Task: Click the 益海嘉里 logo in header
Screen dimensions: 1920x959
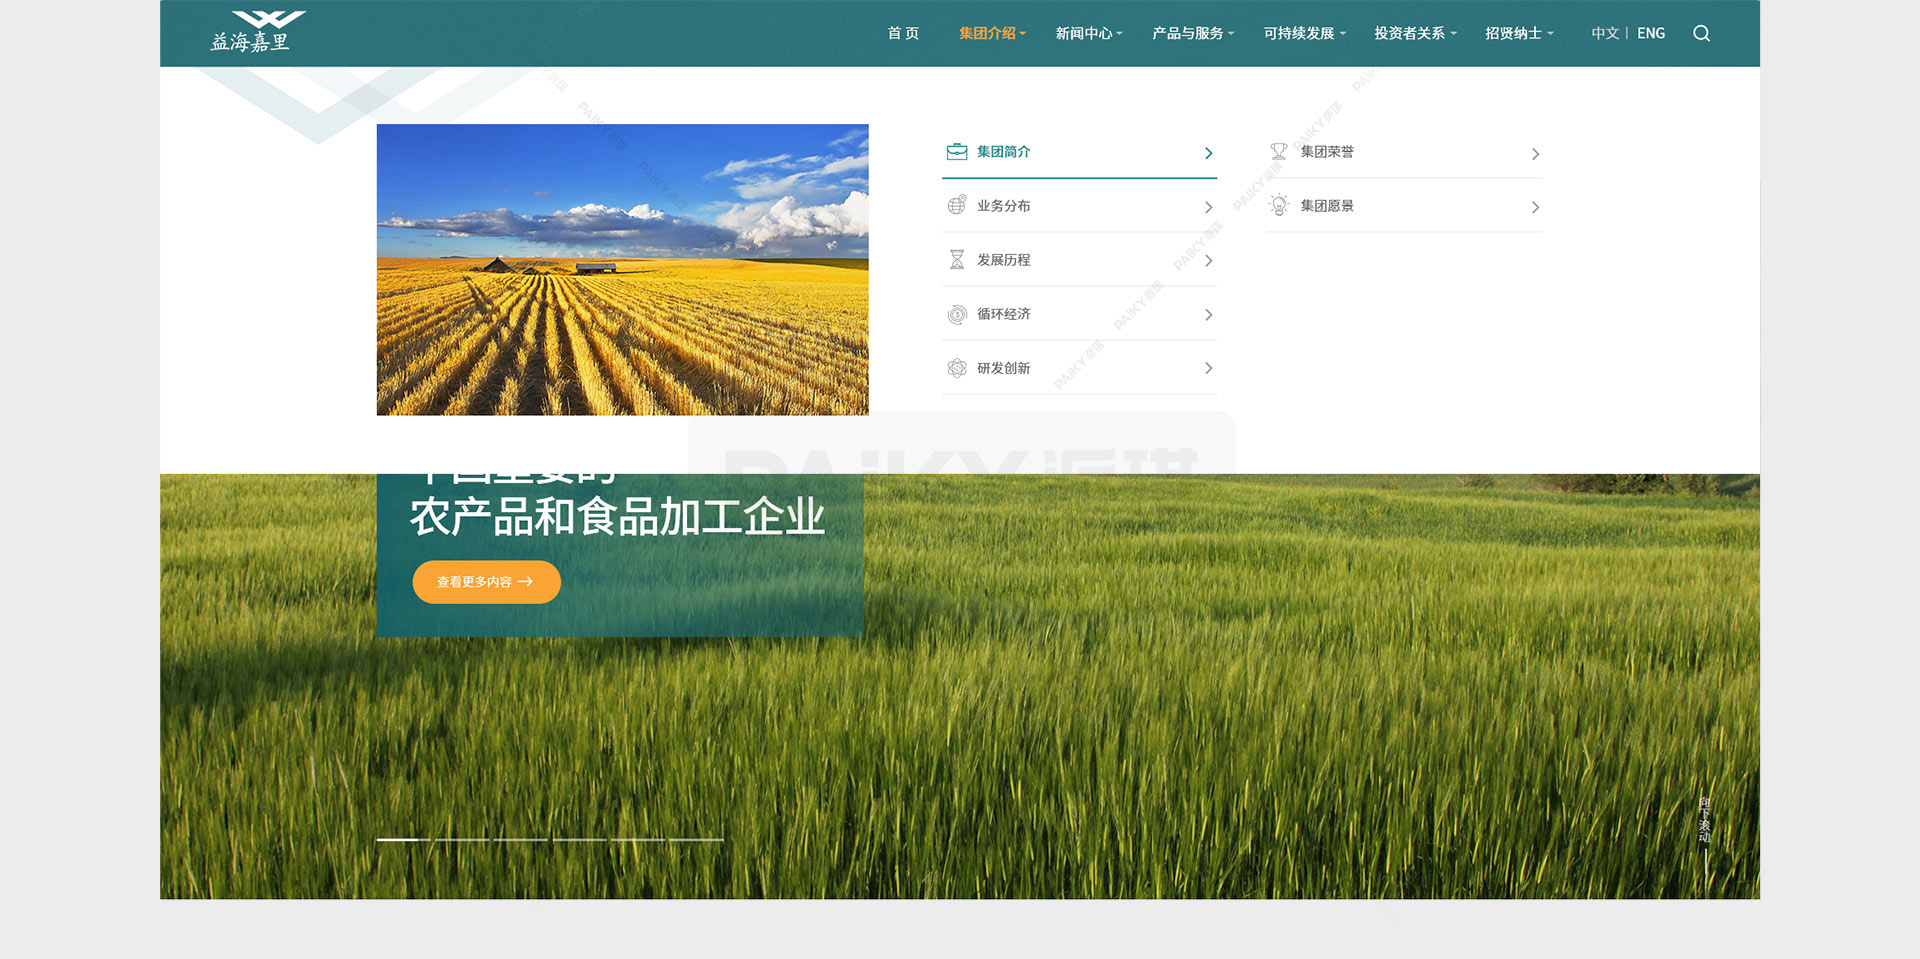Action: (256, 32)
